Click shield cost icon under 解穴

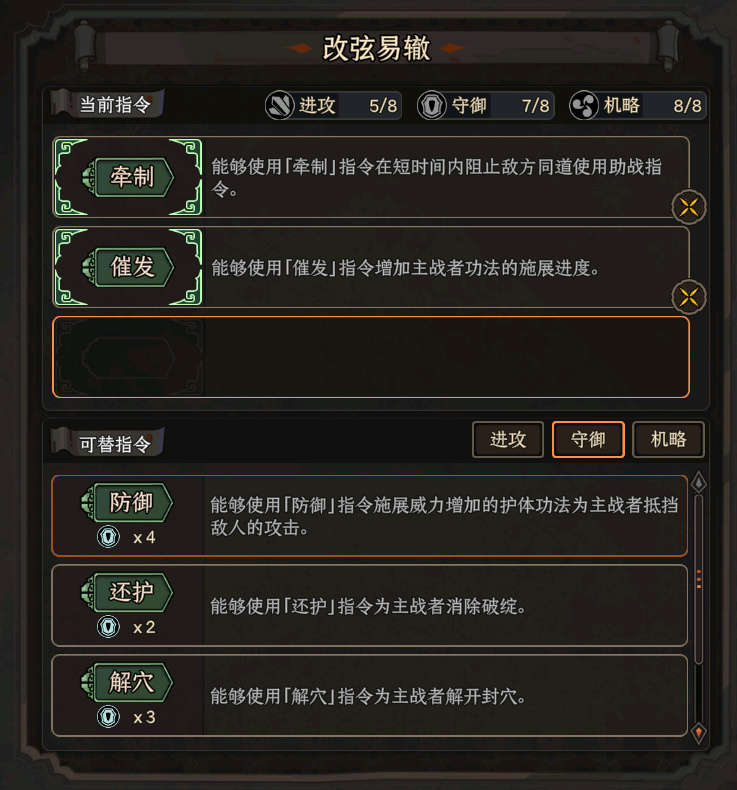(108, 717)
